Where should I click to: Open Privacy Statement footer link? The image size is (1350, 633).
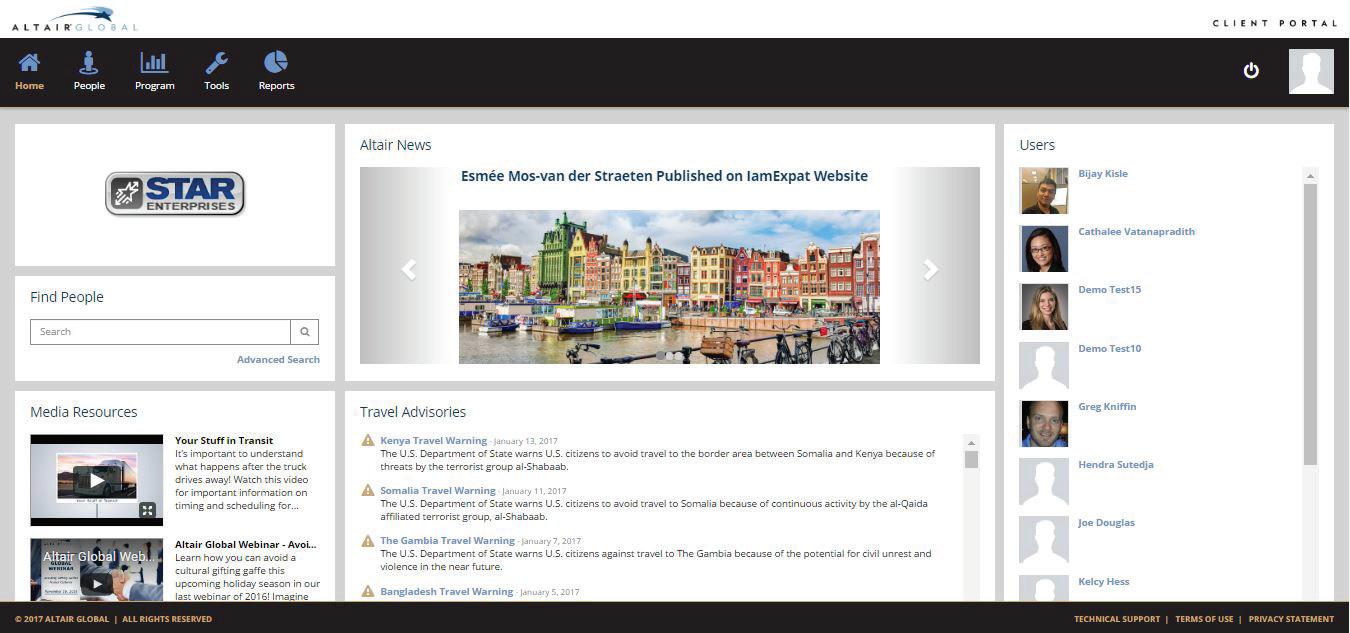[1291, 619]
